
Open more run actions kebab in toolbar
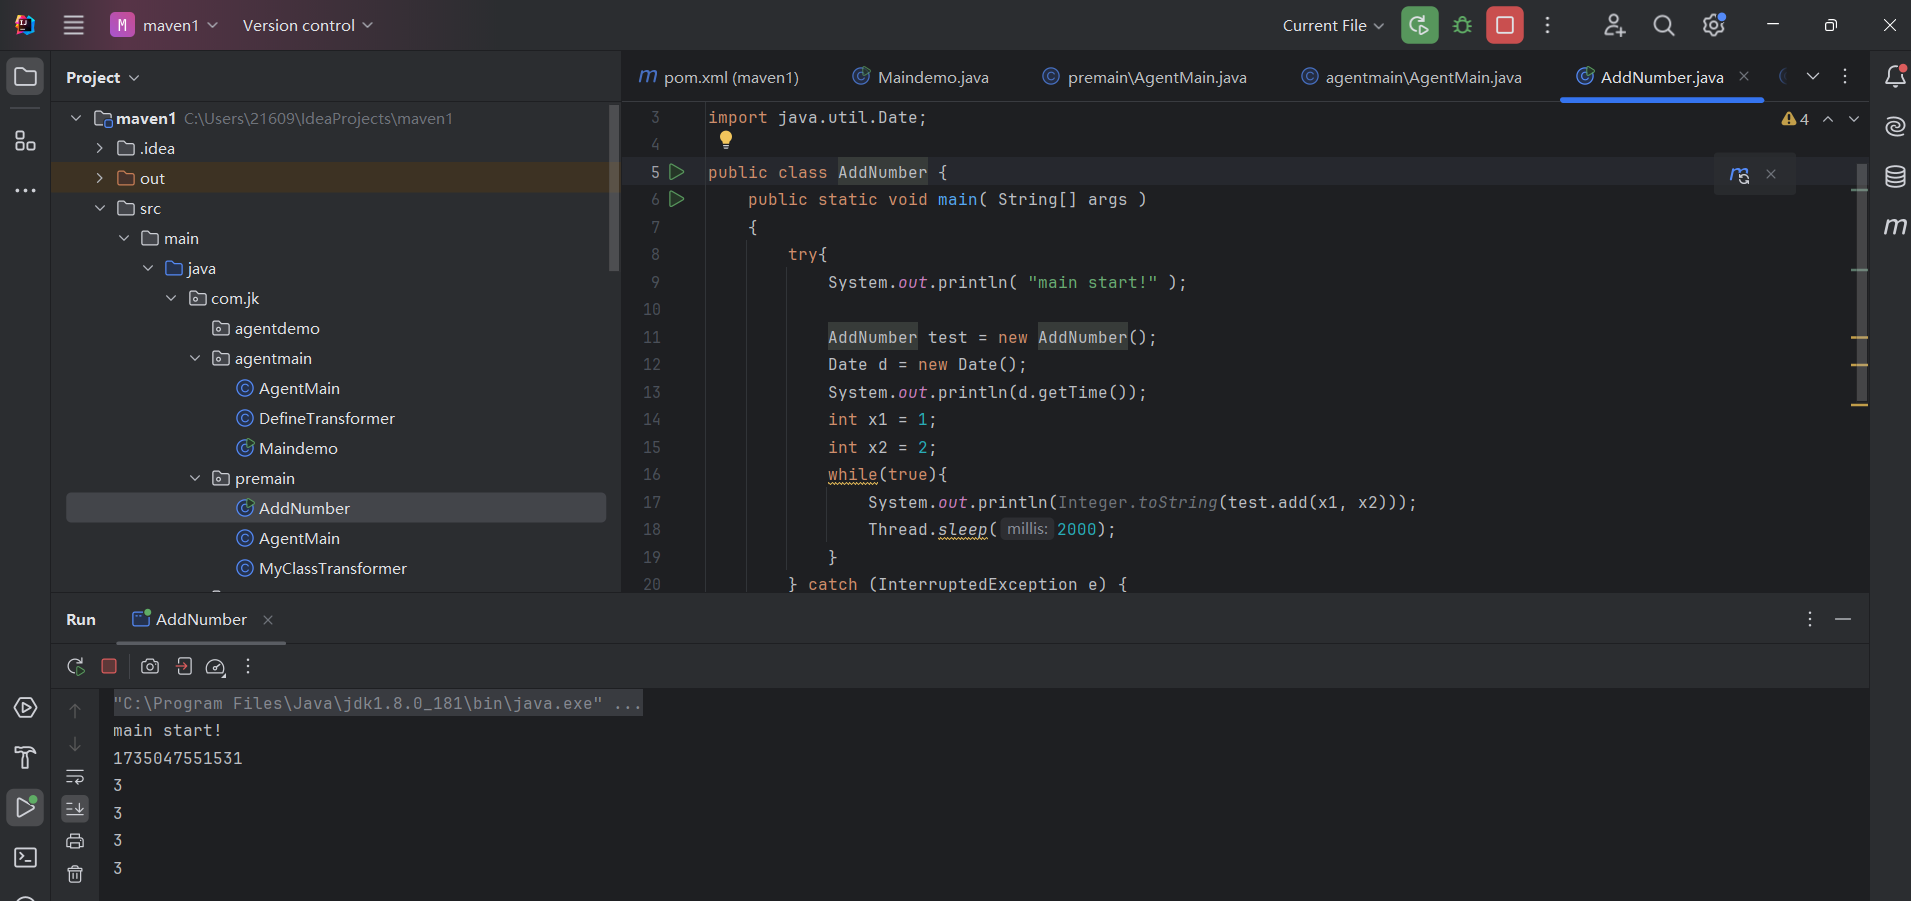pyautogui.click(x=1547, y=25)
